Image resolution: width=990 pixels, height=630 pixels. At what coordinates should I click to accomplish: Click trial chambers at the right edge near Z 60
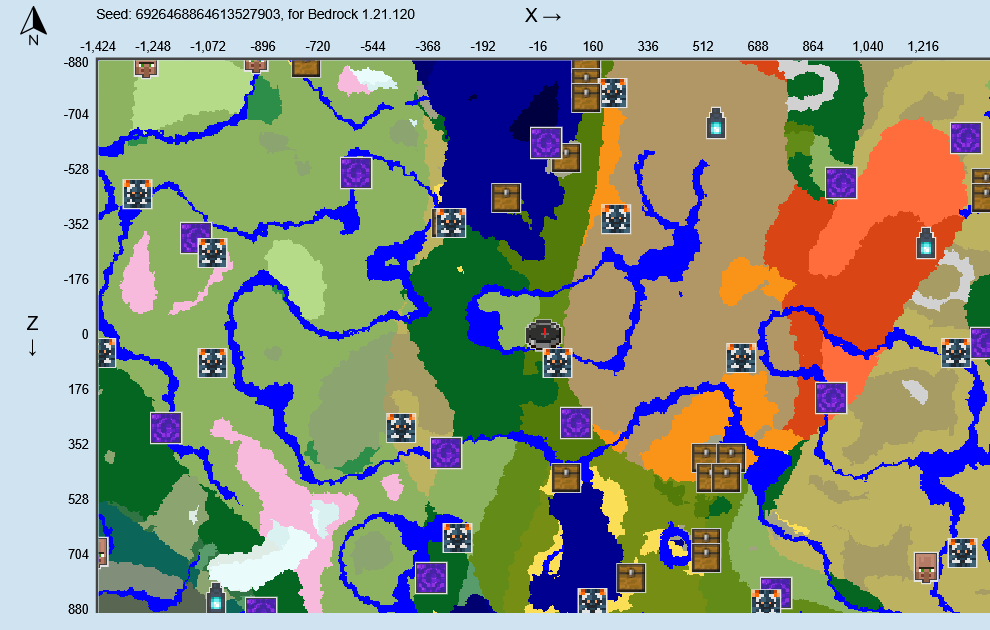pyautogui.click(x=955, y=353)
